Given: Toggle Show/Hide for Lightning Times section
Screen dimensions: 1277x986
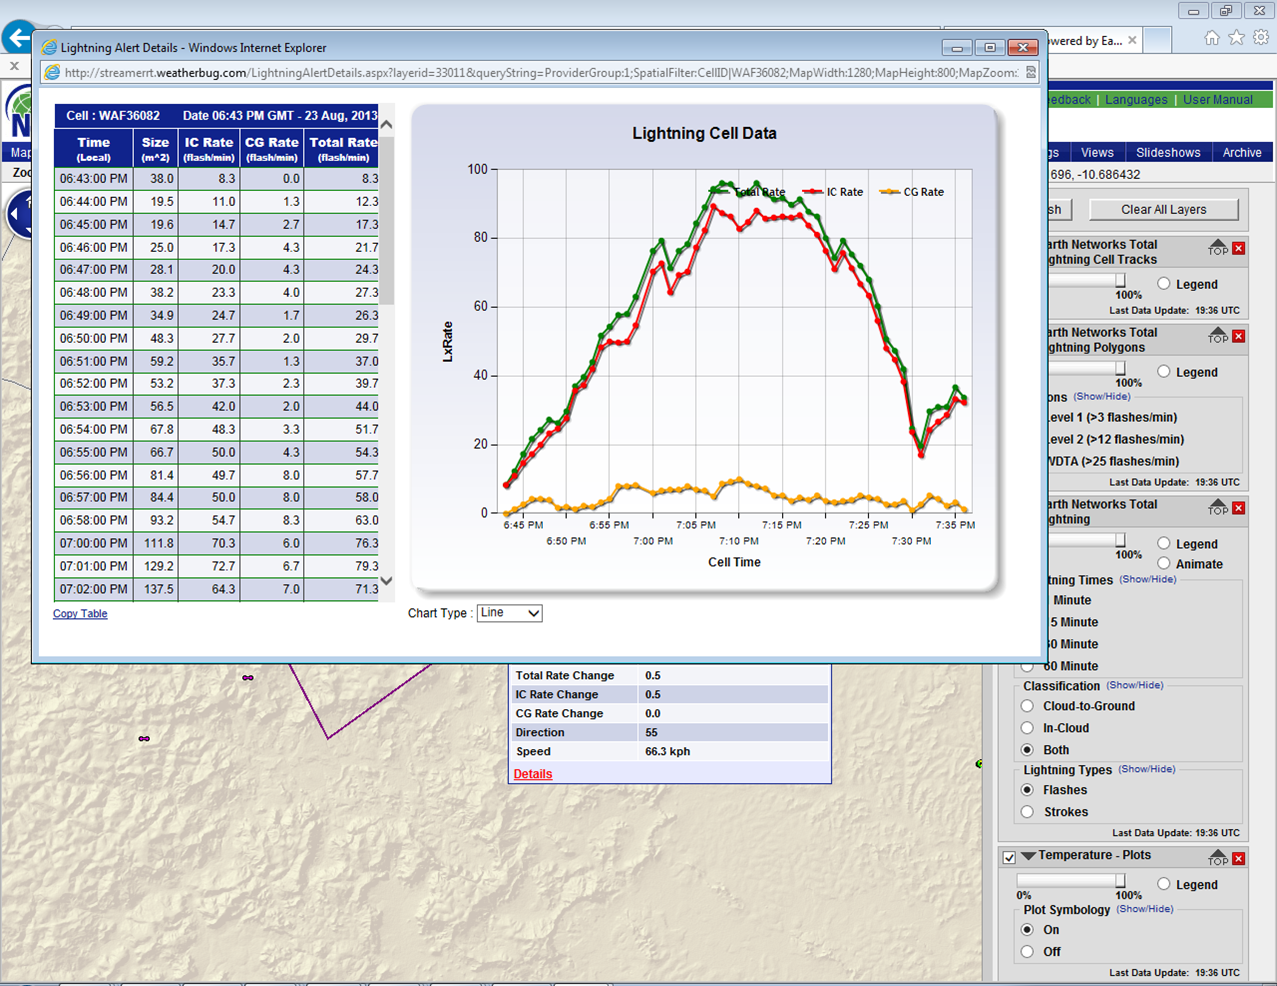Looking at the screenshot, I should [x=1148, y=579].
